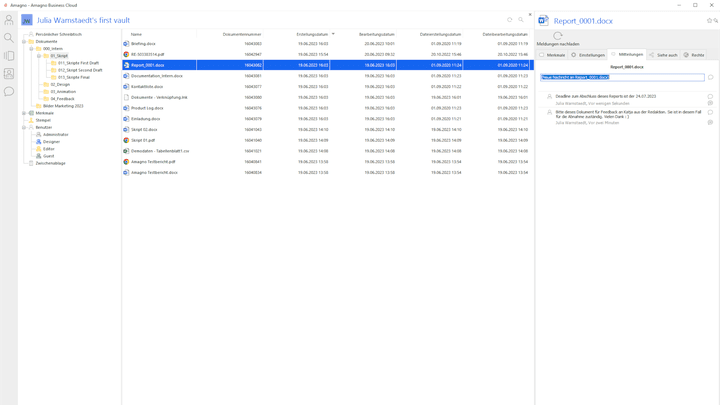Refresh the file list with the reload icon
Screen dimensions: 720x405
509,20
